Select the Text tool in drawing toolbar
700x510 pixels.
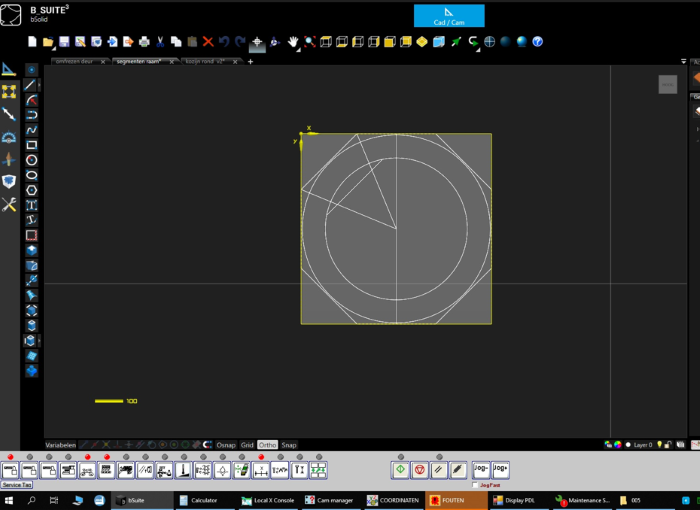pos(31,205)
